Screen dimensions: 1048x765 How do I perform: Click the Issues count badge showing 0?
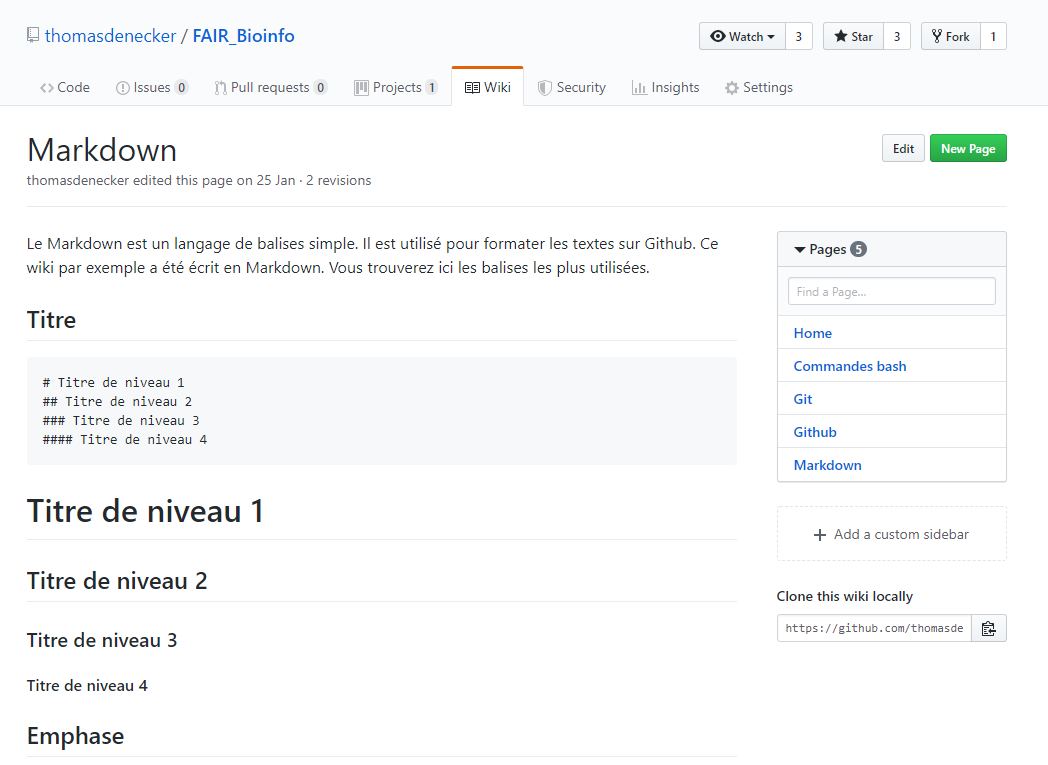click(x=181, y=88)
